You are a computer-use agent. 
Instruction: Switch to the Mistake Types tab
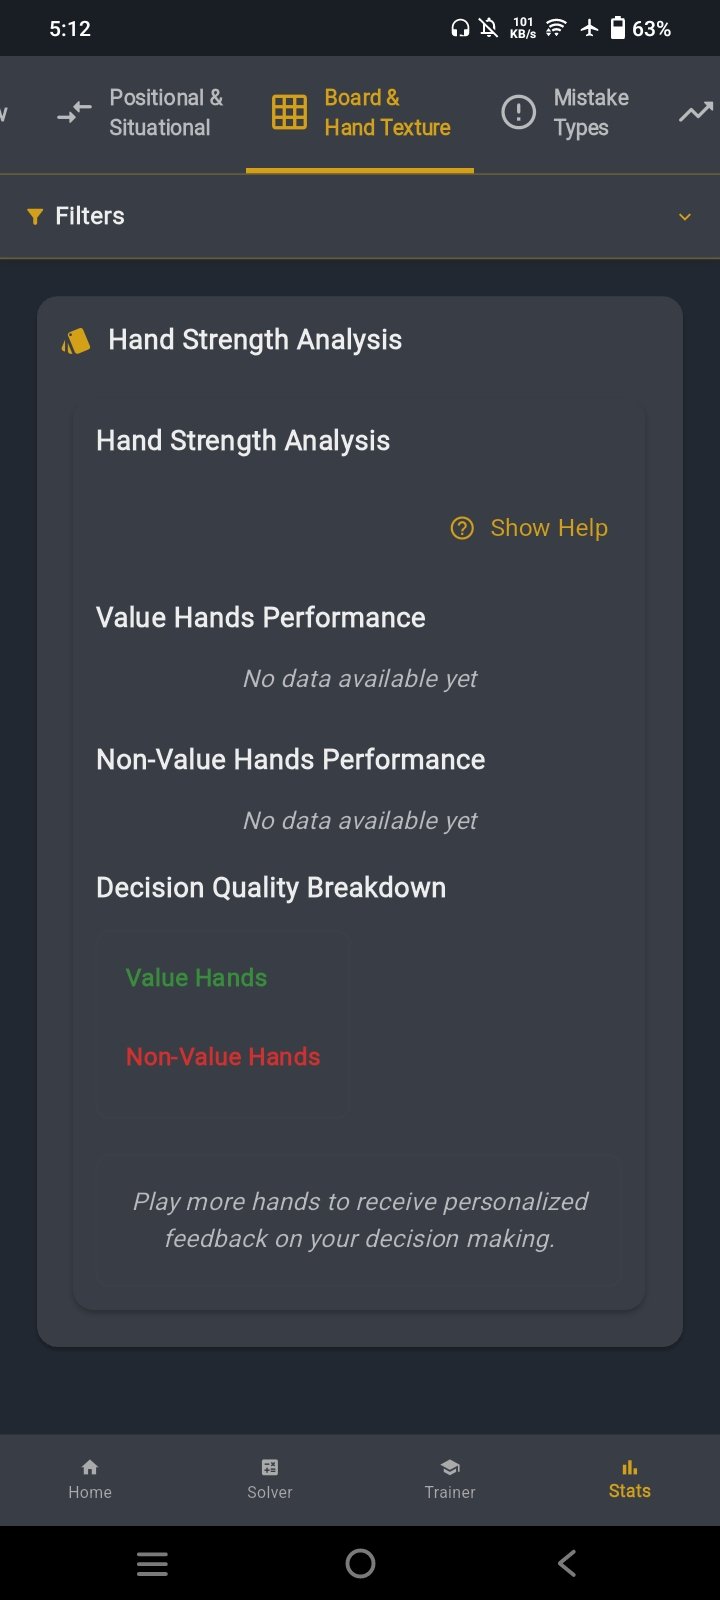(x=566, y=113)
